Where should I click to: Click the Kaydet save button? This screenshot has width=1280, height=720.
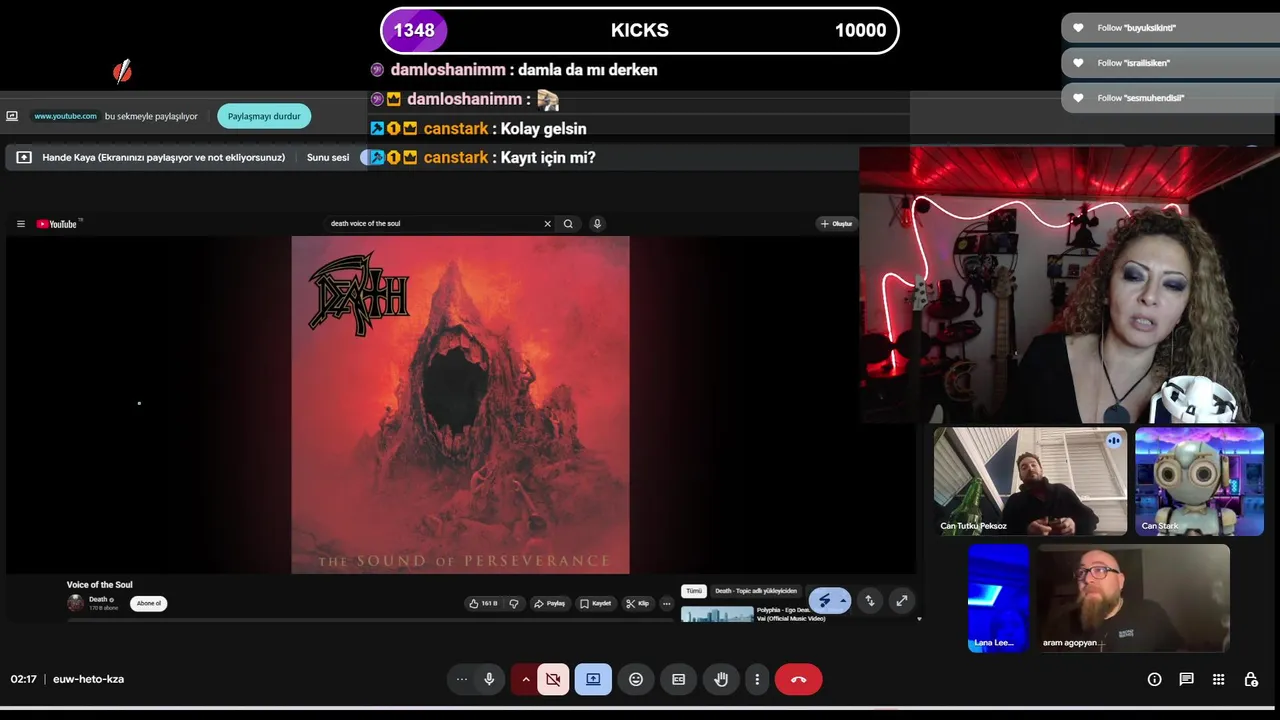click(596, 603)
